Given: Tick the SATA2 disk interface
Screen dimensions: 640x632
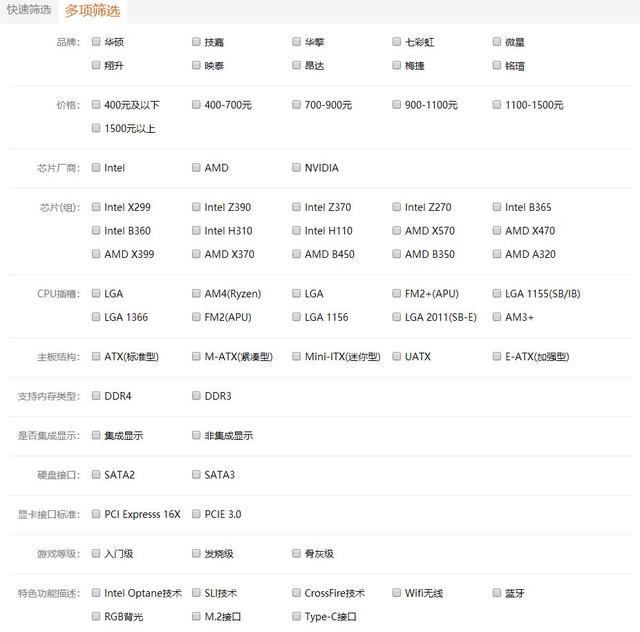Looking at the screenshot, I should (96, 474).
